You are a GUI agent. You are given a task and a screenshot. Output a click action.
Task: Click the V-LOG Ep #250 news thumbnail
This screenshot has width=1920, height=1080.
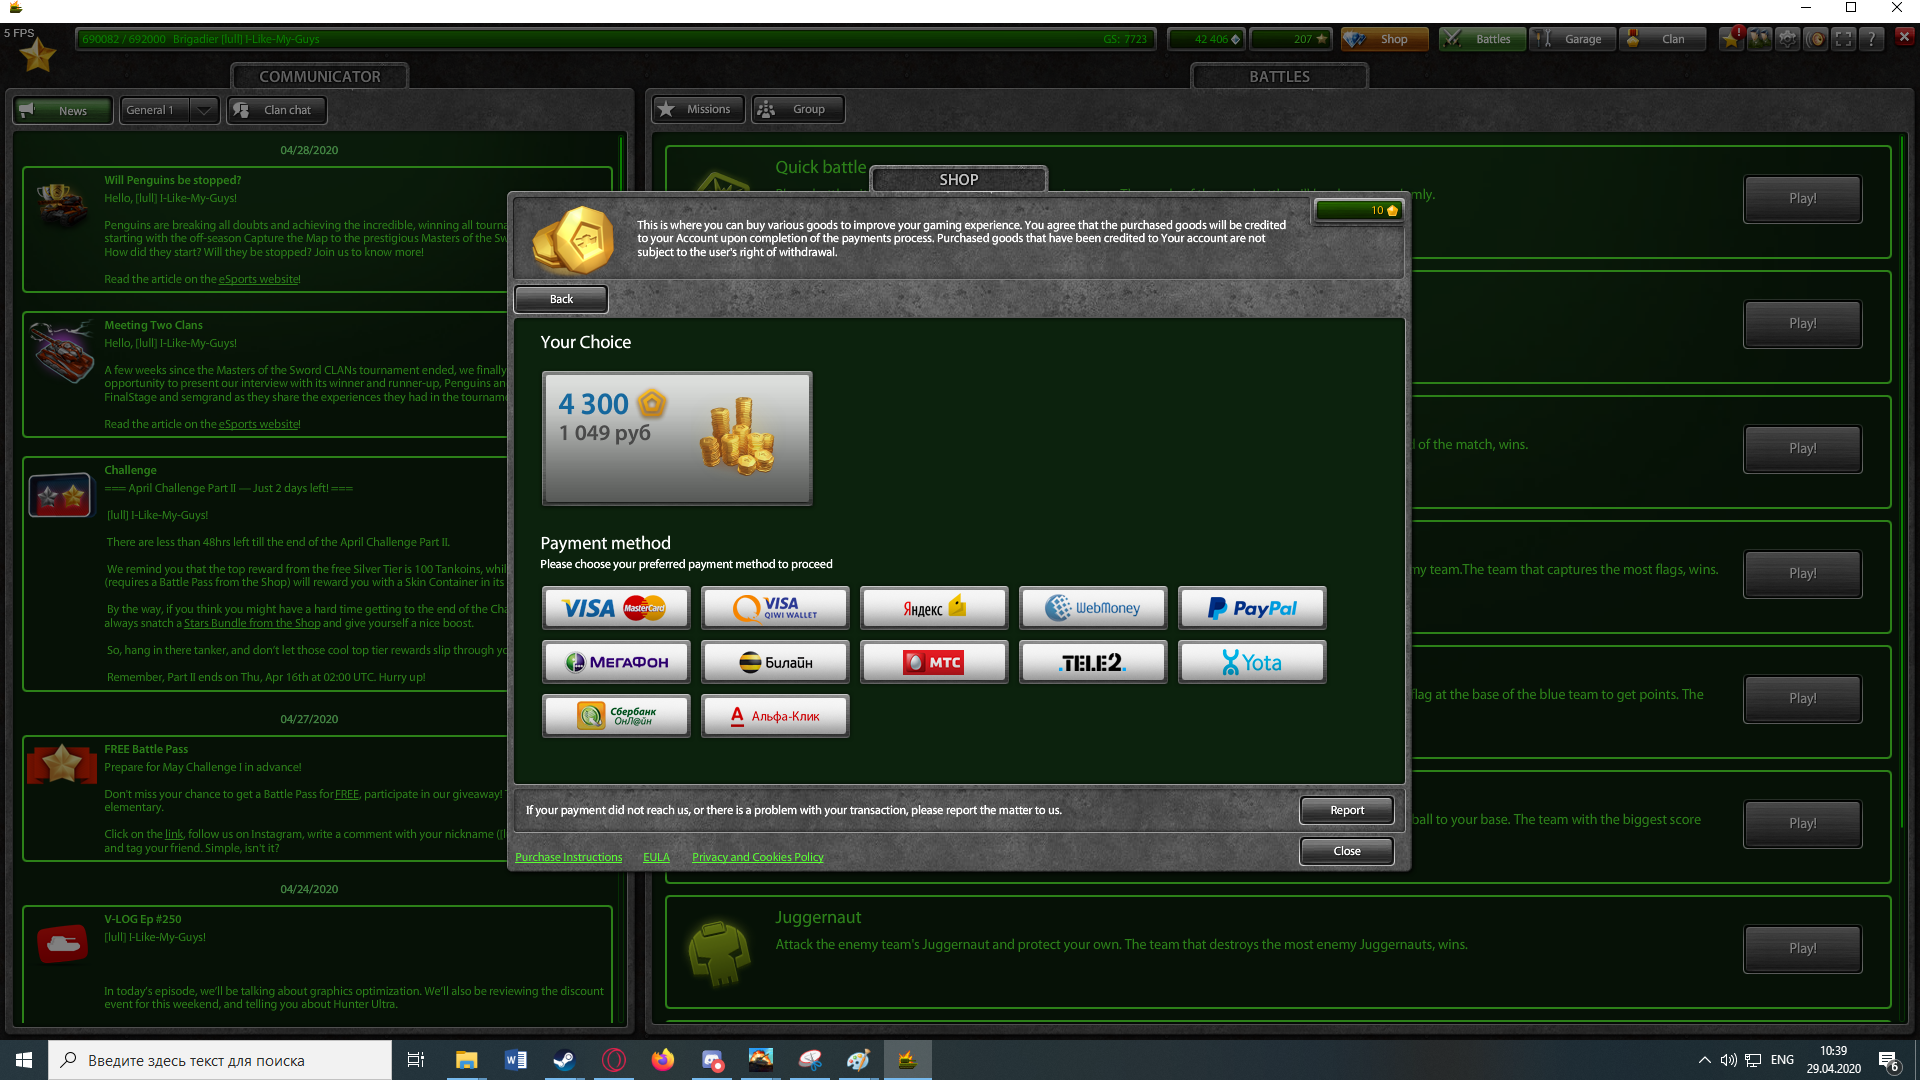coord(62,943)
